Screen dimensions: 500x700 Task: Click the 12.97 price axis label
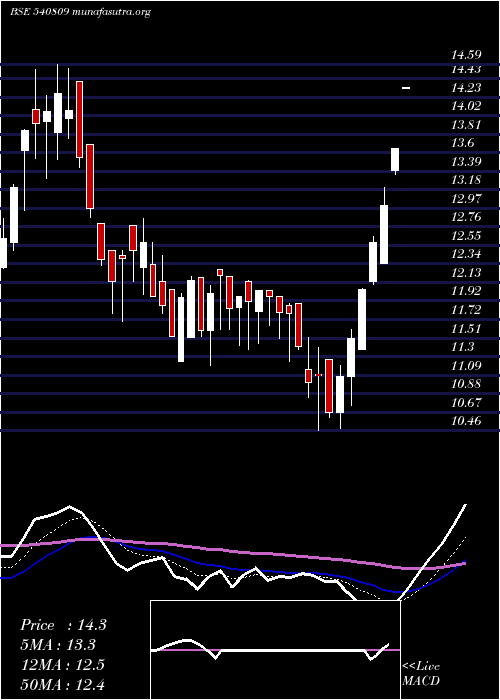click(x=466, y=199)
